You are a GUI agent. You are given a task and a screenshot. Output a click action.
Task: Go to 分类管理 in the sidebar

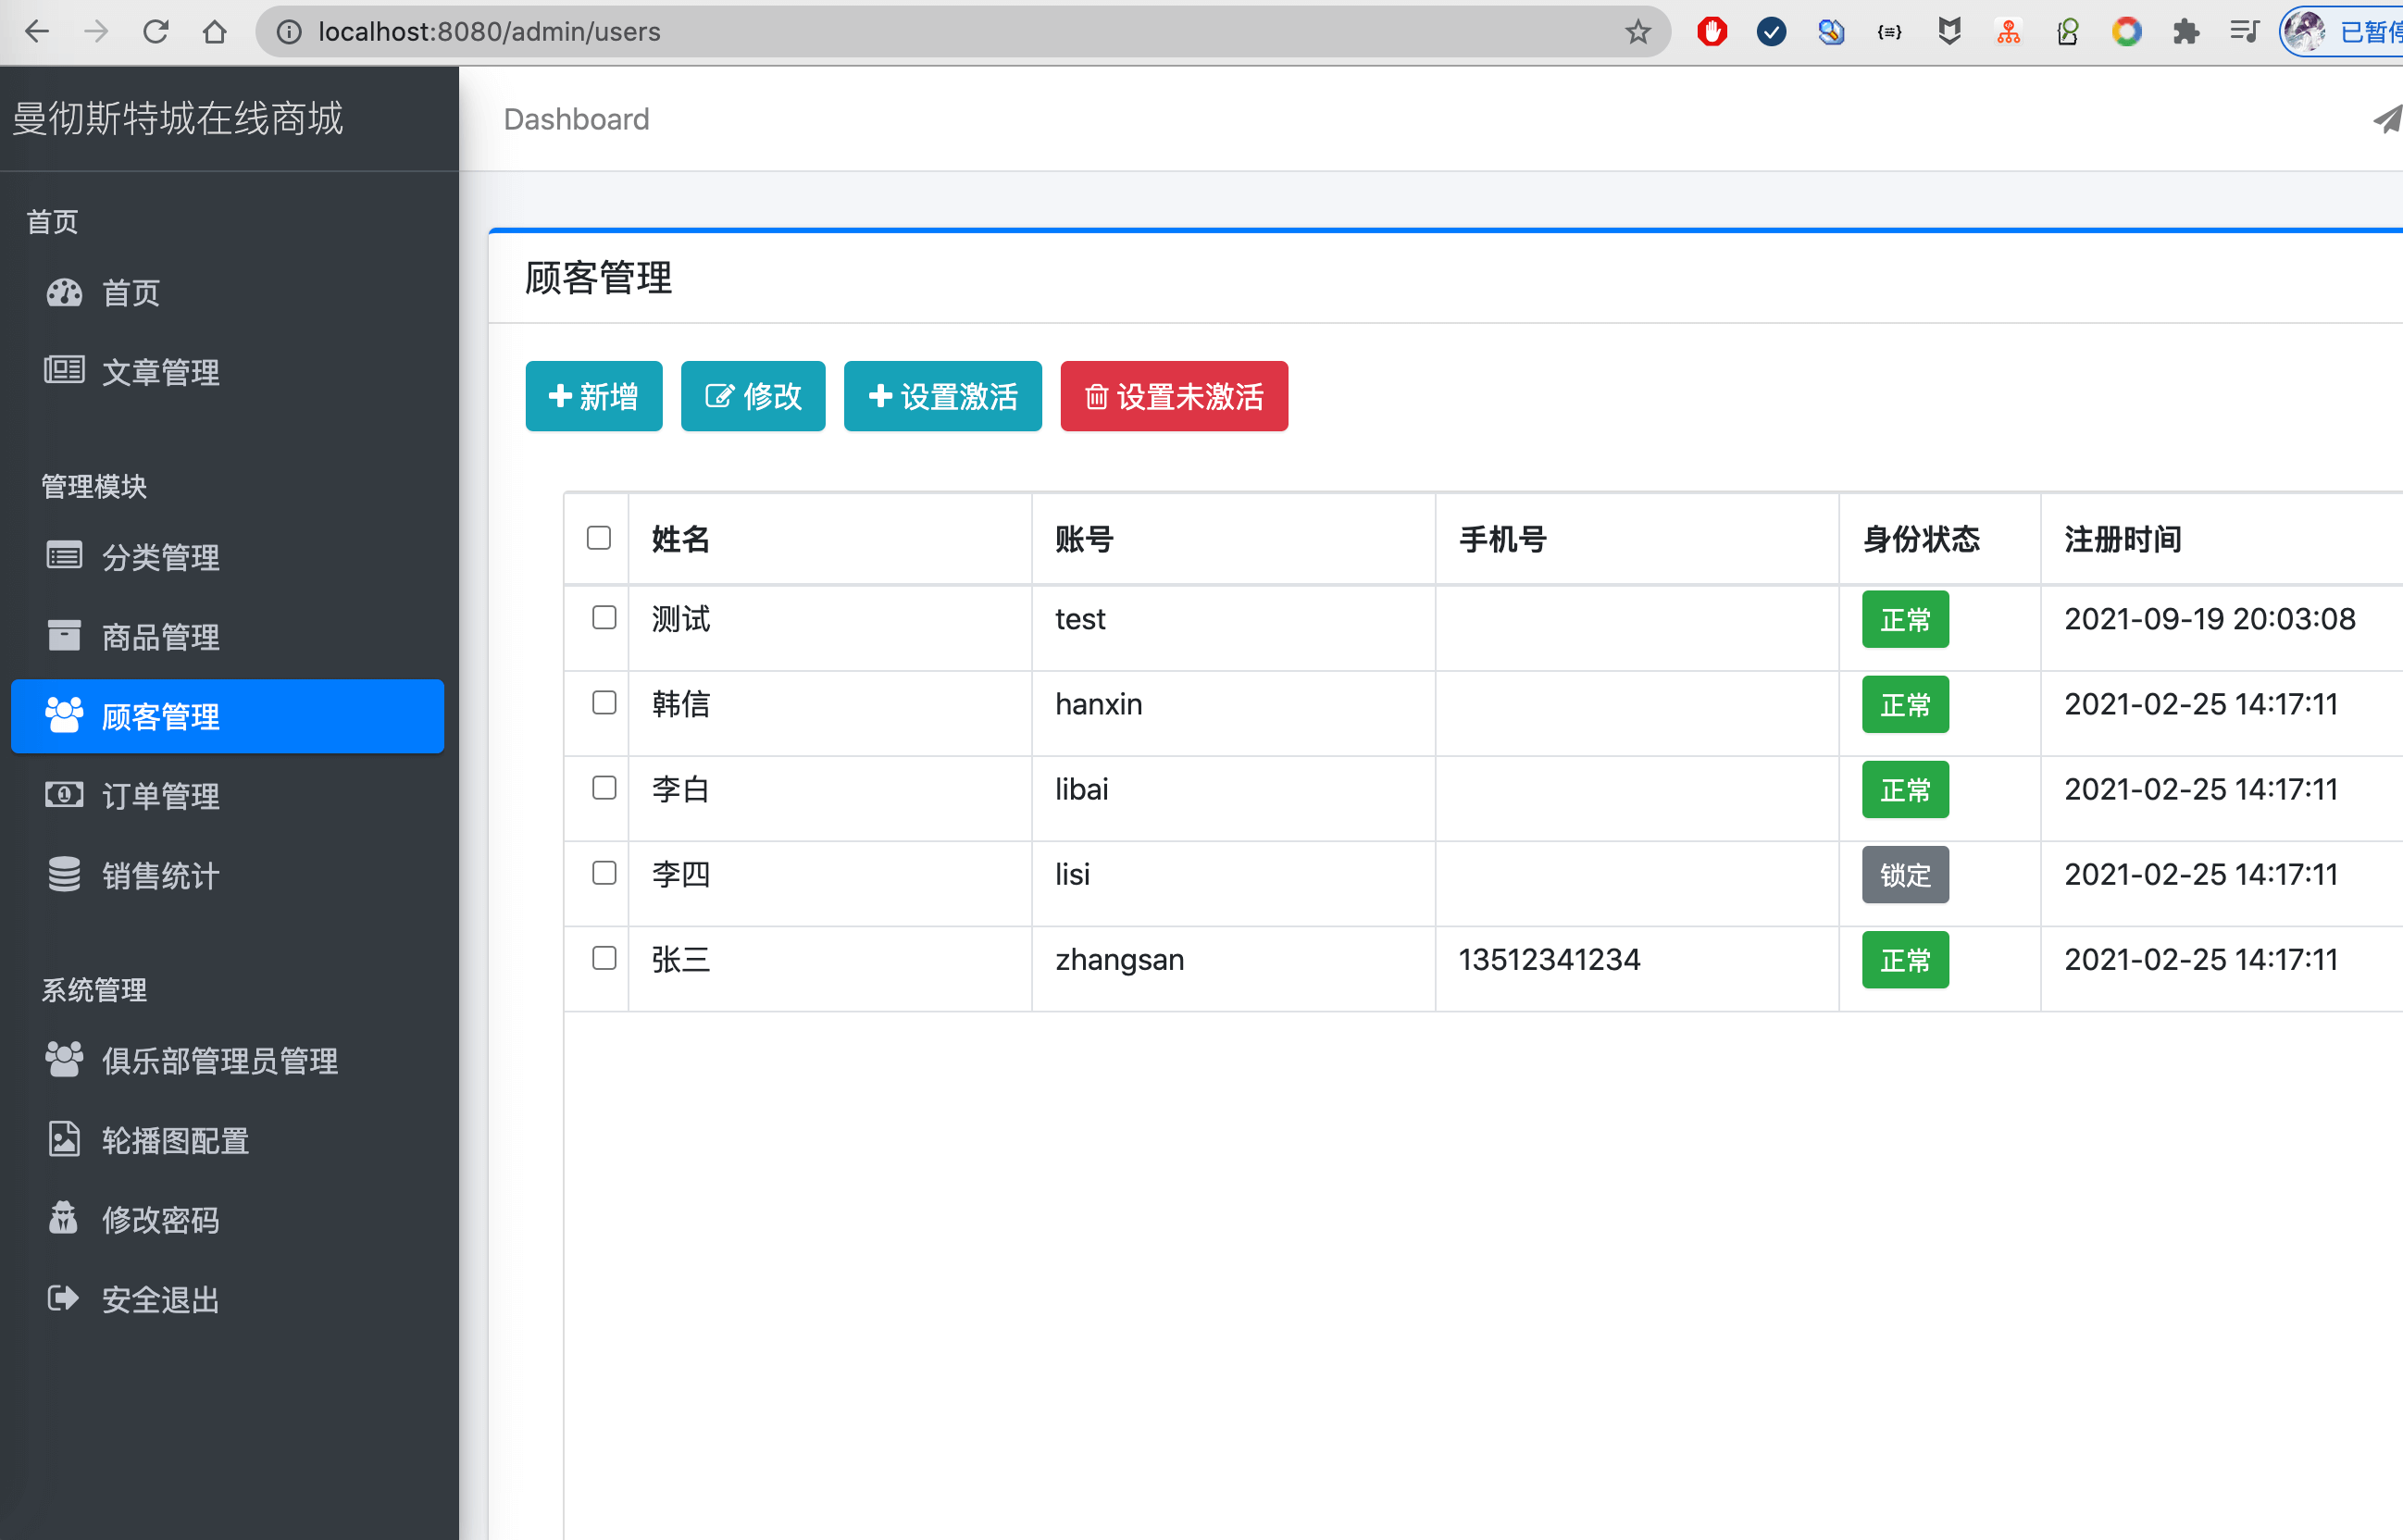click(228, 557)
